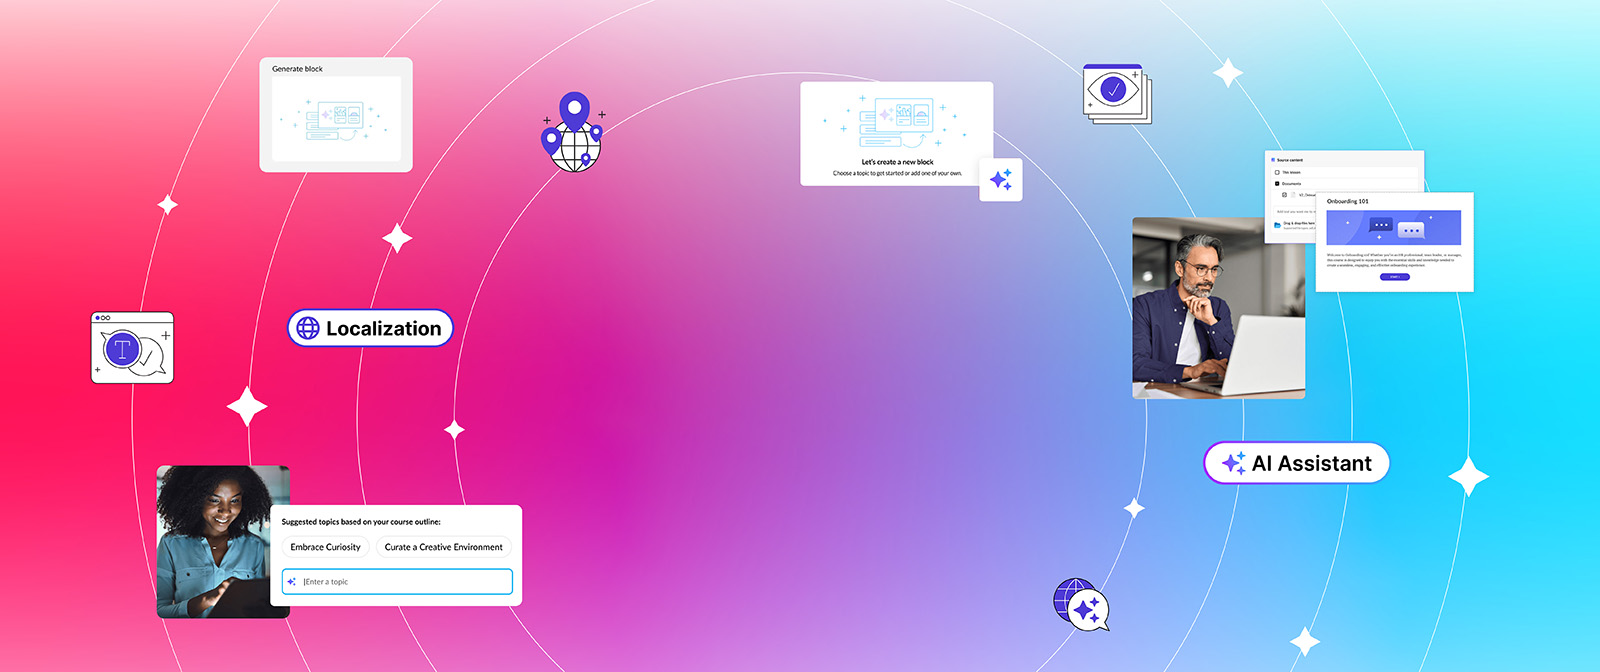Click 'Choose a topic to get started' text
1600x672 pixels.
click(898, 173)
